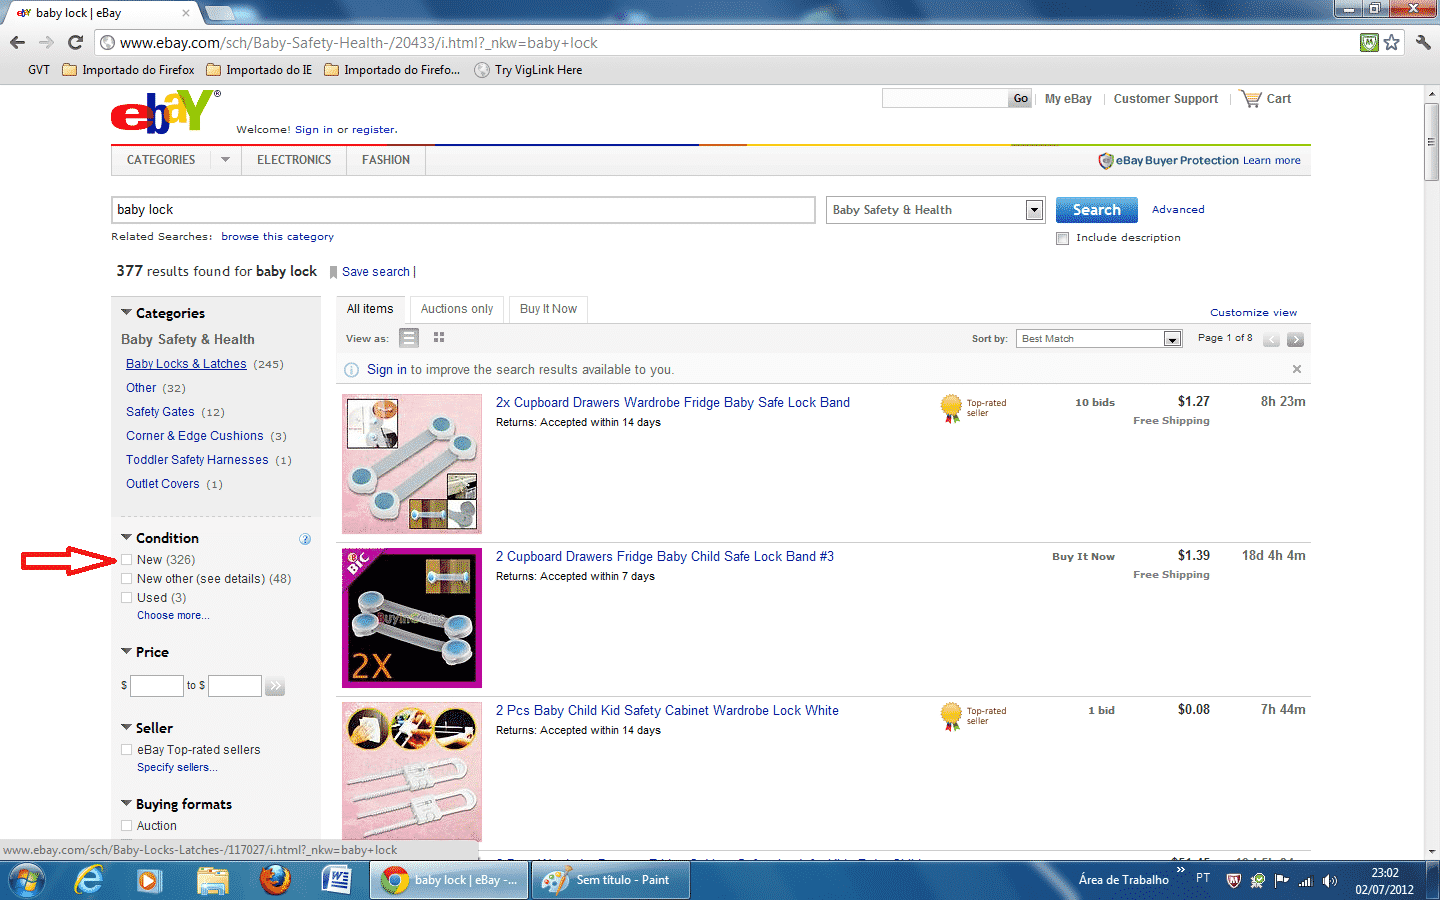Switch to Auctions only tab

pyautogui.click(x=457, y=309)
